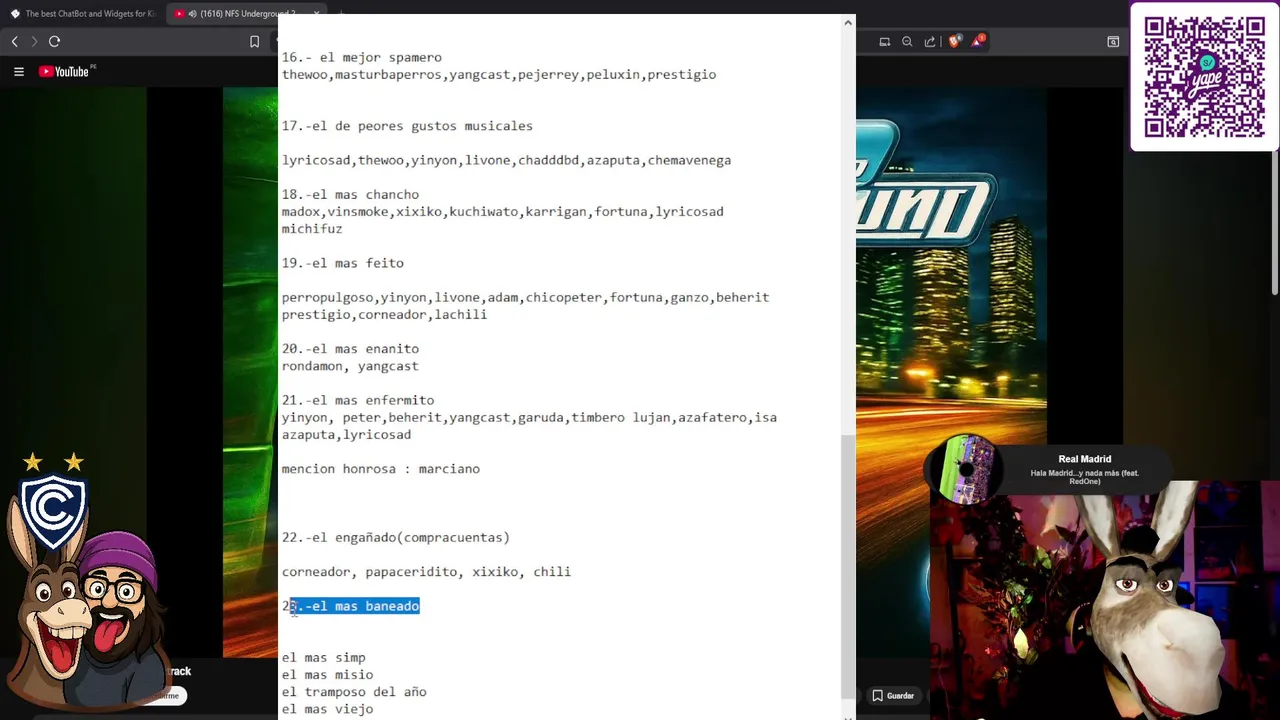
Task: Click the line 'el mas misio'
Action: click(327, 675)
